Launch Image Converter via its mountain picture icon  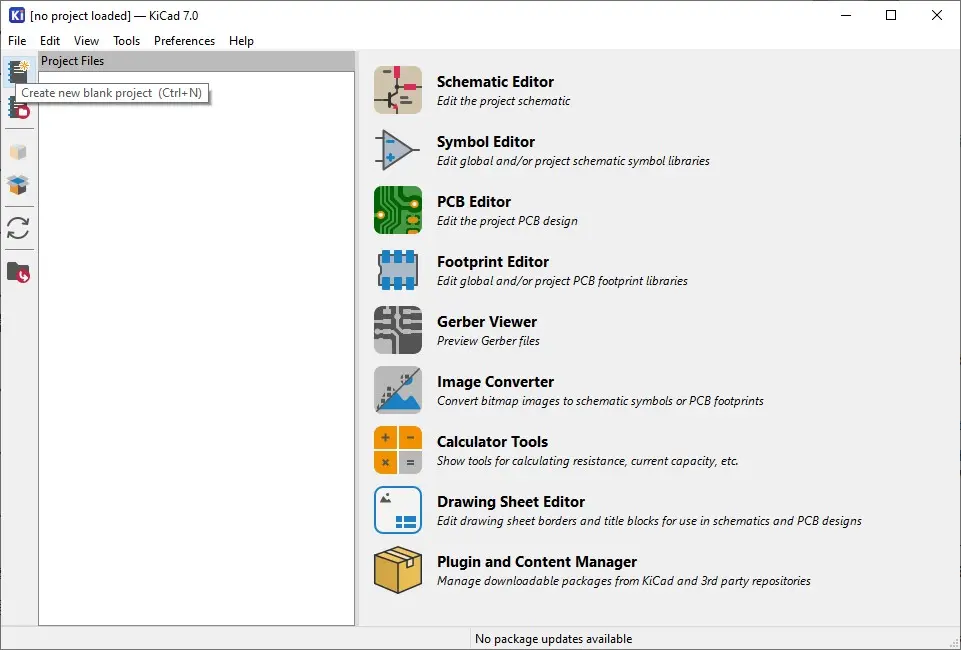pyautogui.click(x=398, y=390)
